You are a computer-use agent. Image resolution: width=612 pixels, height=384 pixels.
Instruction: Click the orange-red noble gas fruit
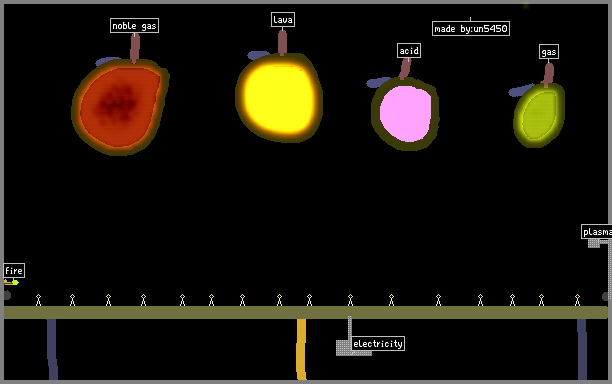[x=120, y=106]
